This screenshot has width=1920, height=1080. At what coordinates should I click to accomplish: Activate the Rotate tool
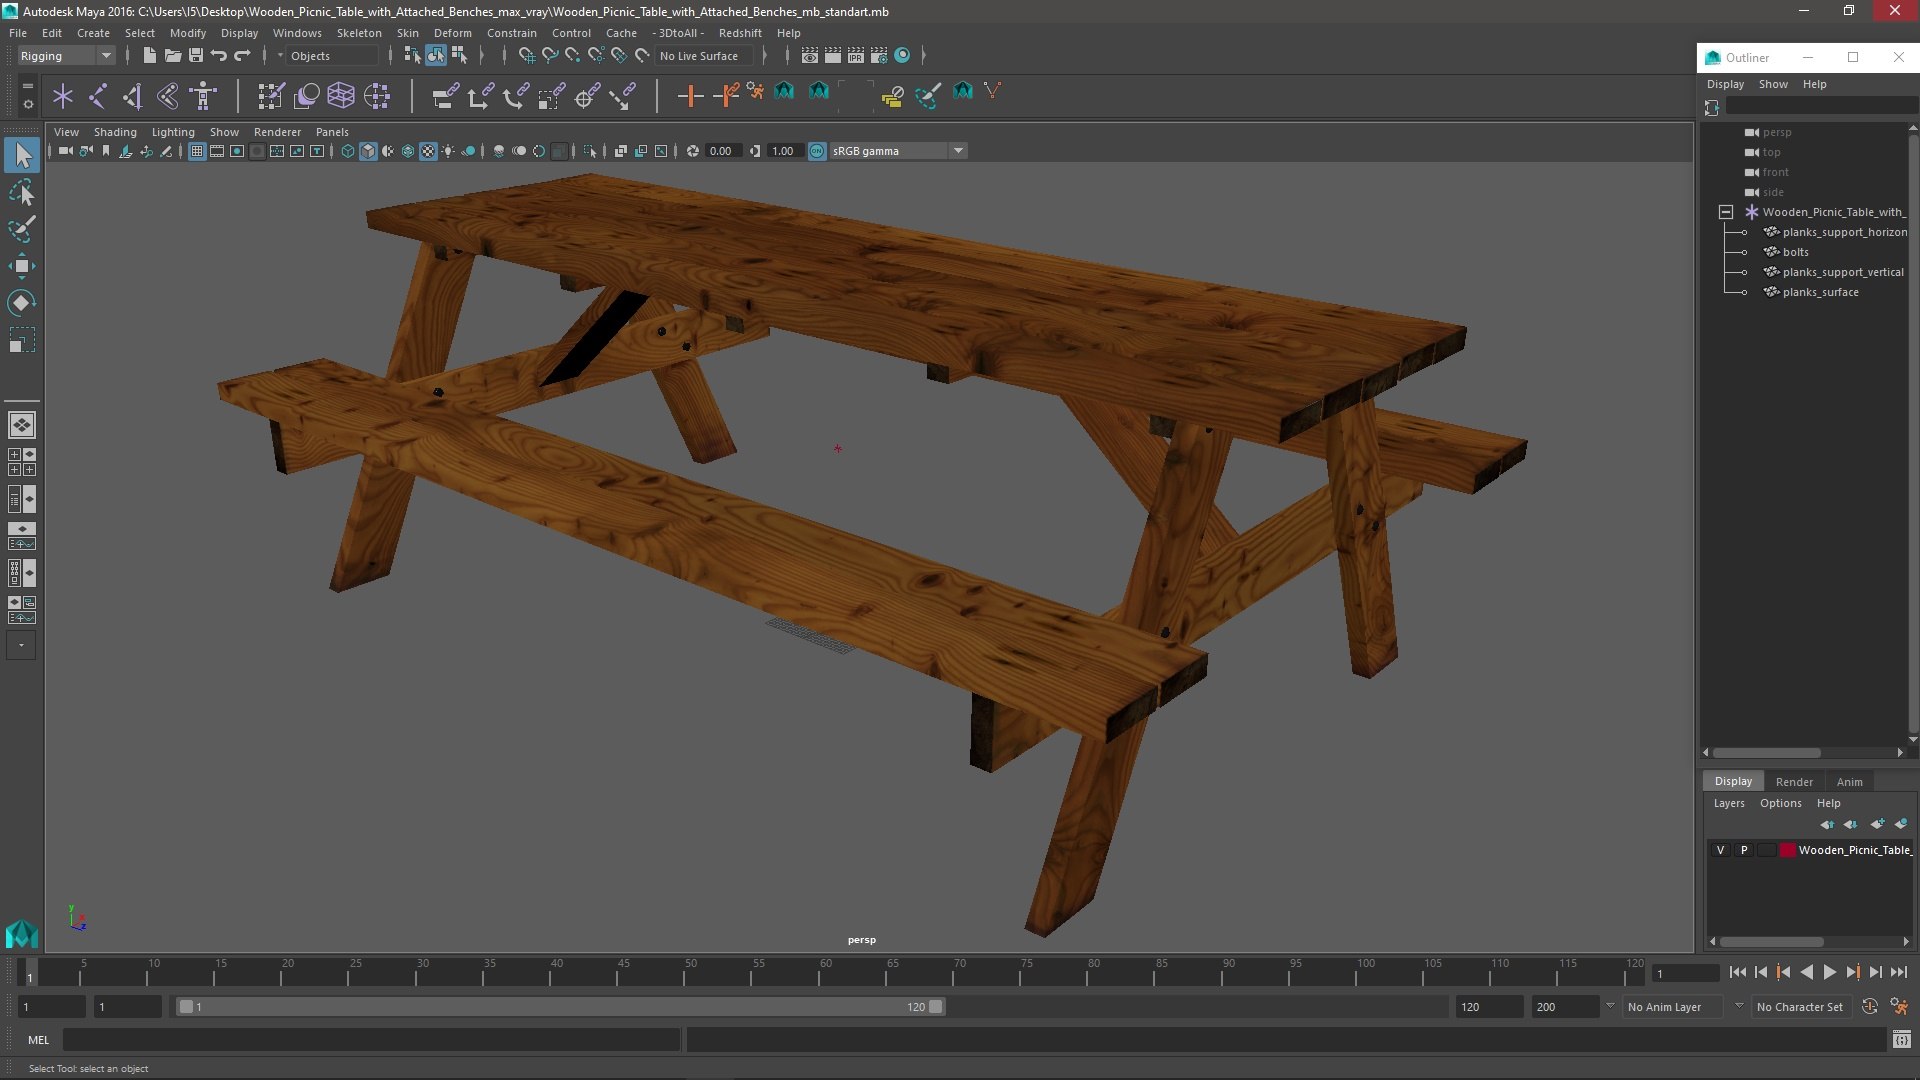click(x=22, y=302)
